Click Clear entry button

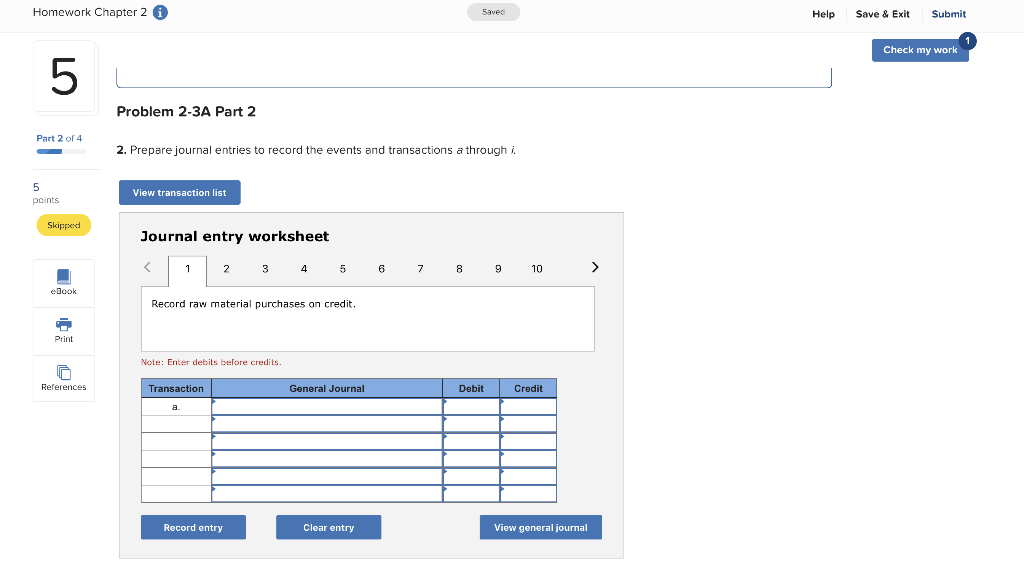328,528
